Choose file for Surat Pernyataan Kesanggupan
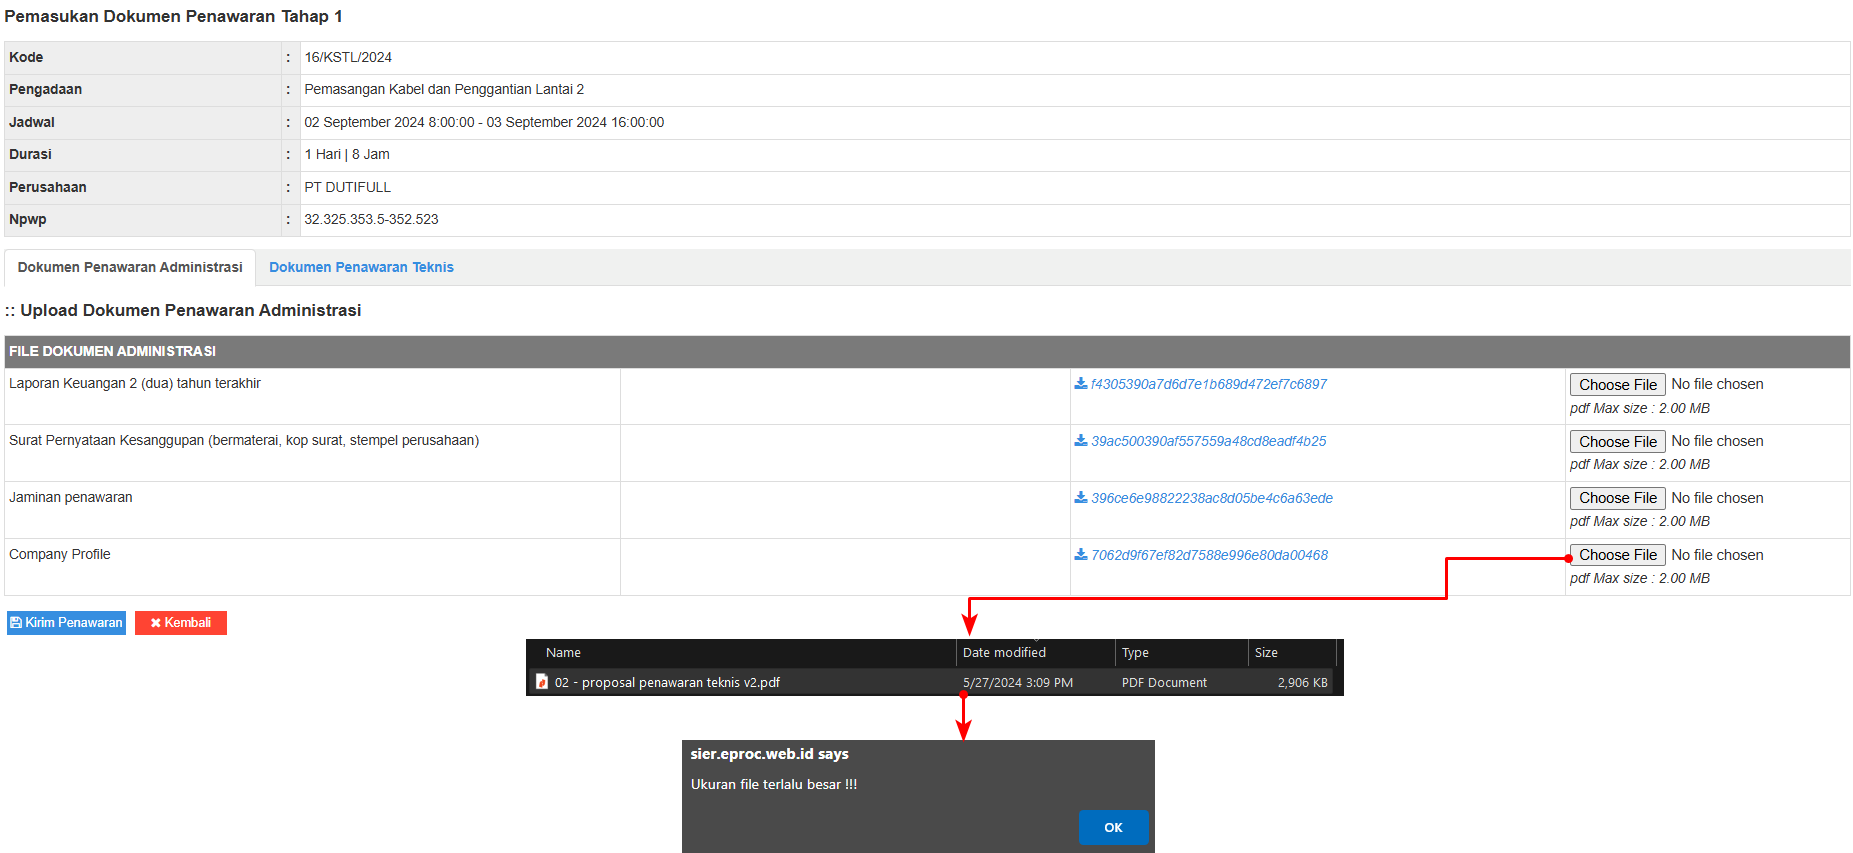 click(1616, 442)
